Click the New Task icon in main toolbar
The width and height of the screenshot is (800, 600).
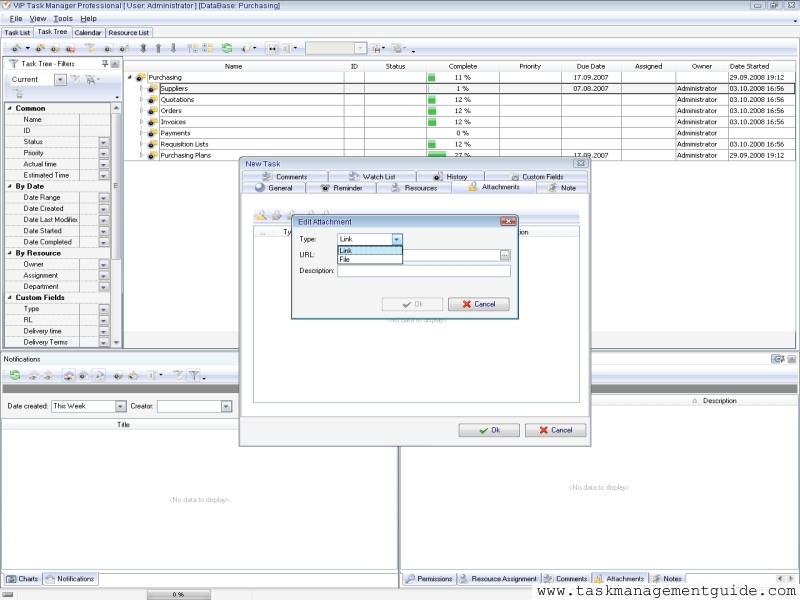[17, 48]
